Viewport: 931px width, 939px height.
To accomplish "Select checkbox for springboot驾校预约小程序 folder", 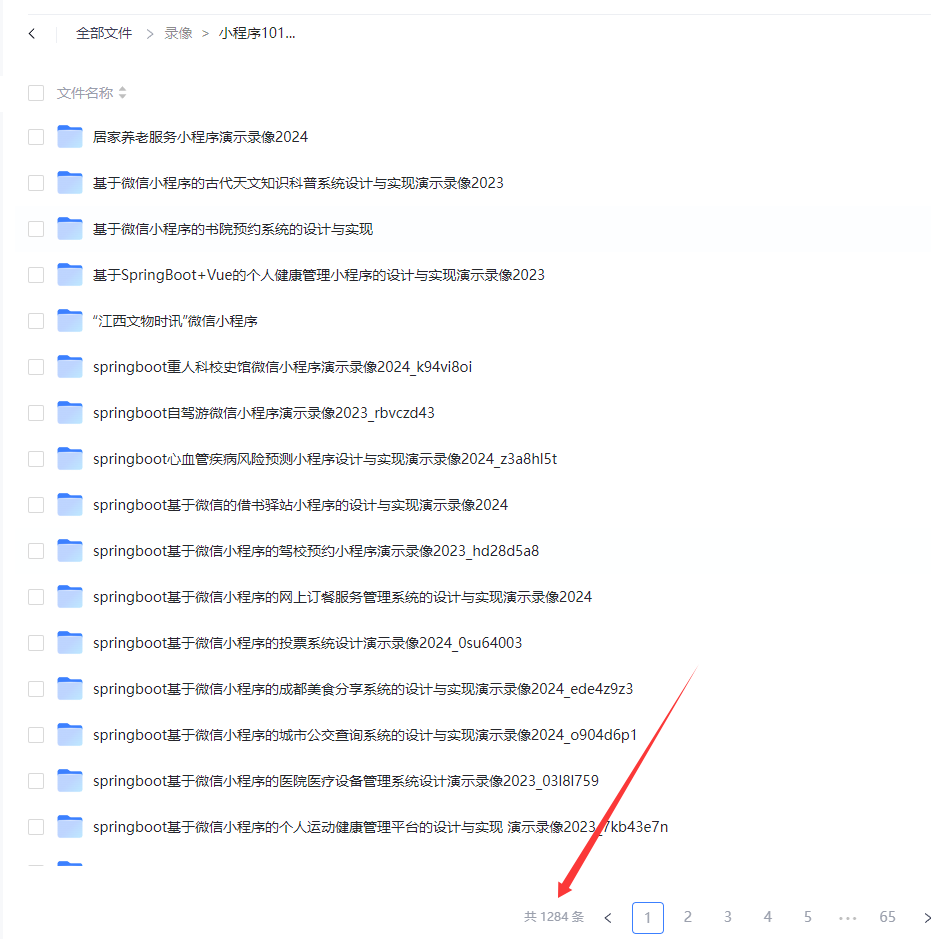I will (x=36, y=551).
